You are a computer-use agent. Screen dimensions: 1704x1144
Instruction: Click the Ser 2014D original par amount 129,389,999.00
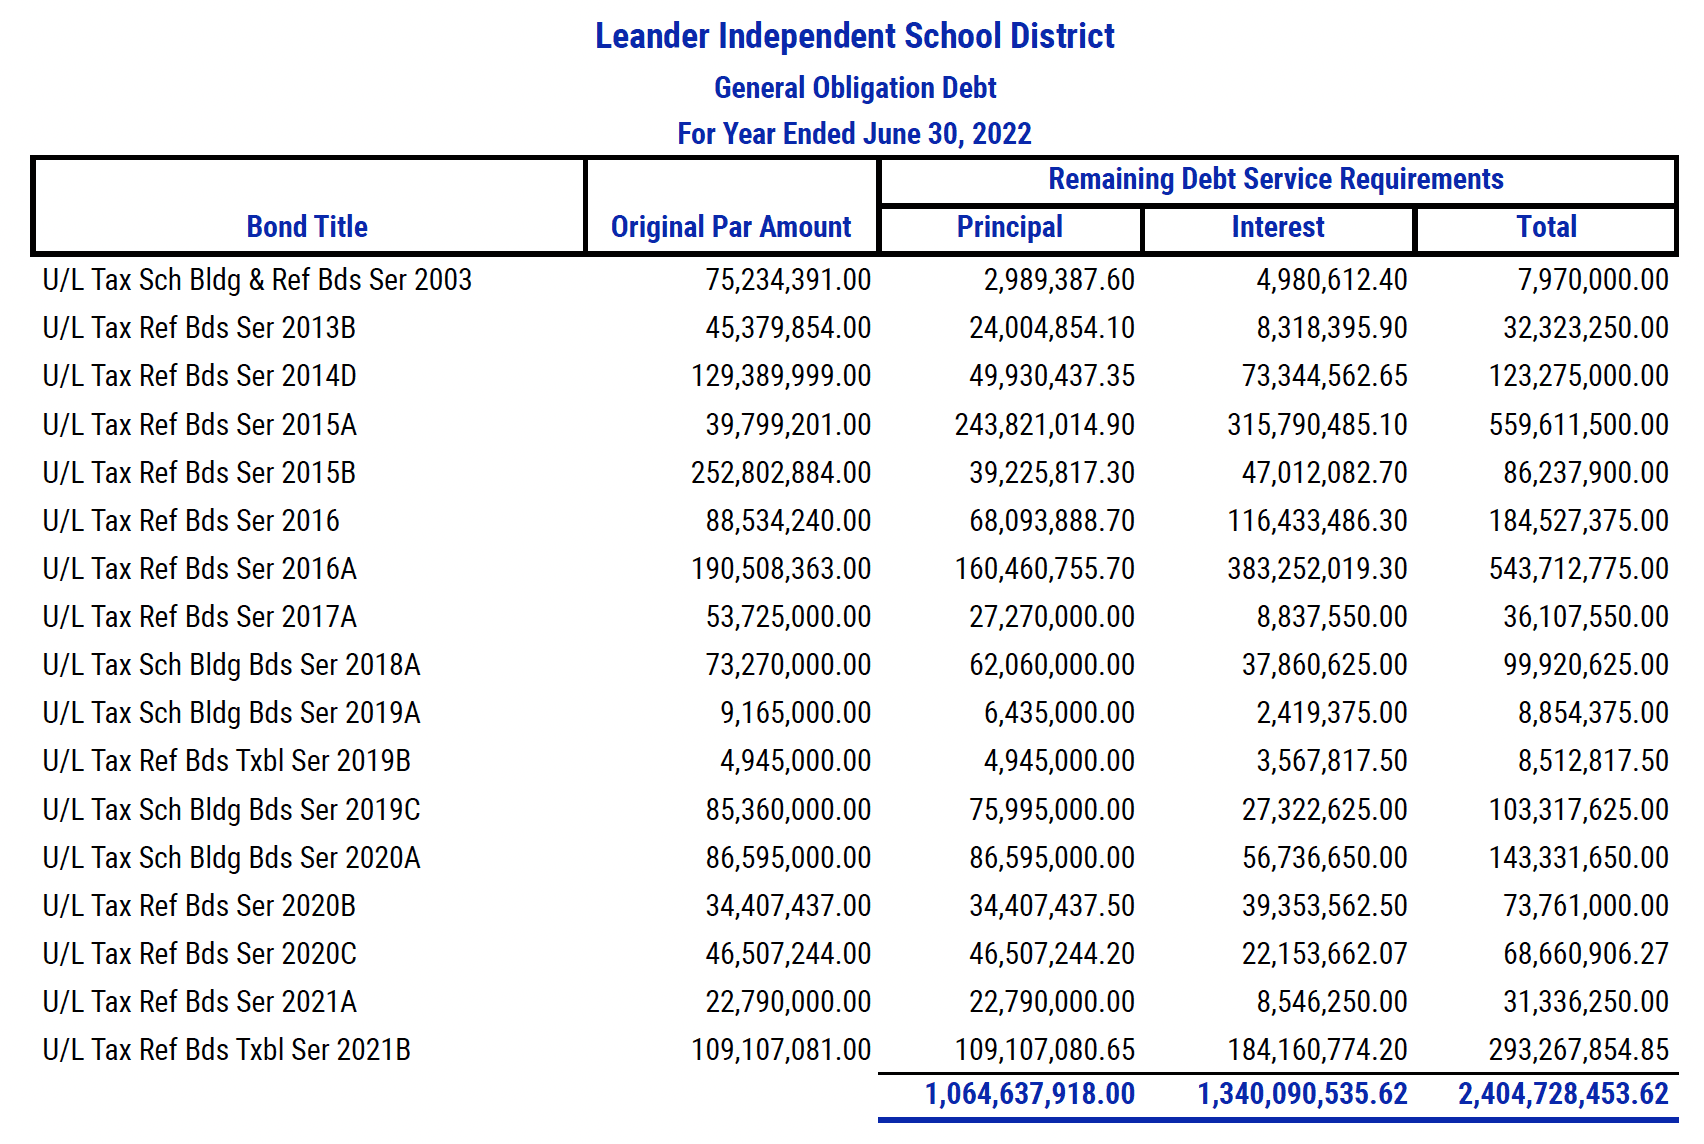pos(781,376)
